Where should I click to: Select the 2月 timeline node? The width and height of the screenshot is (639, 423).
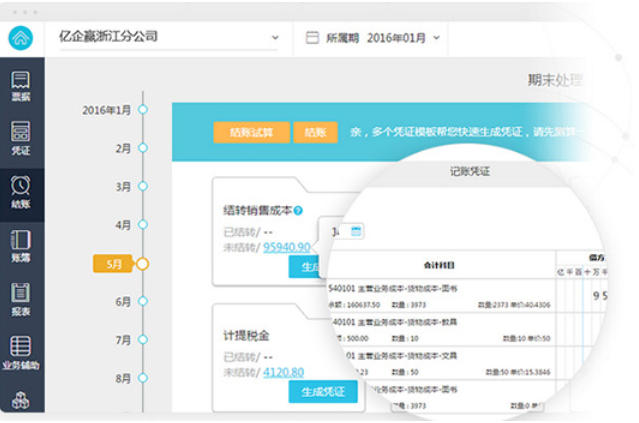[x=143, y=148]
